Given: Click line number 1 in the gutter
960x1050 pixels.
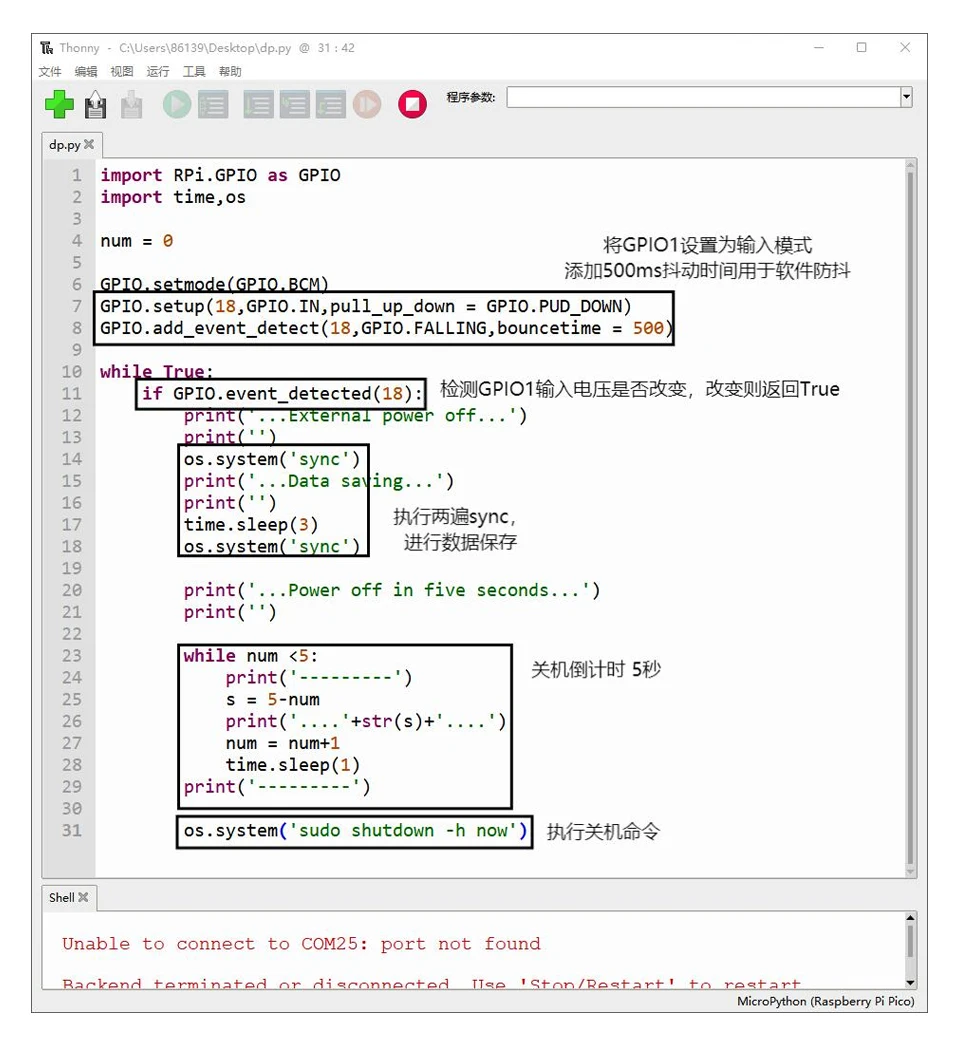Looking at the screenshot, I should tap(77, 175).
